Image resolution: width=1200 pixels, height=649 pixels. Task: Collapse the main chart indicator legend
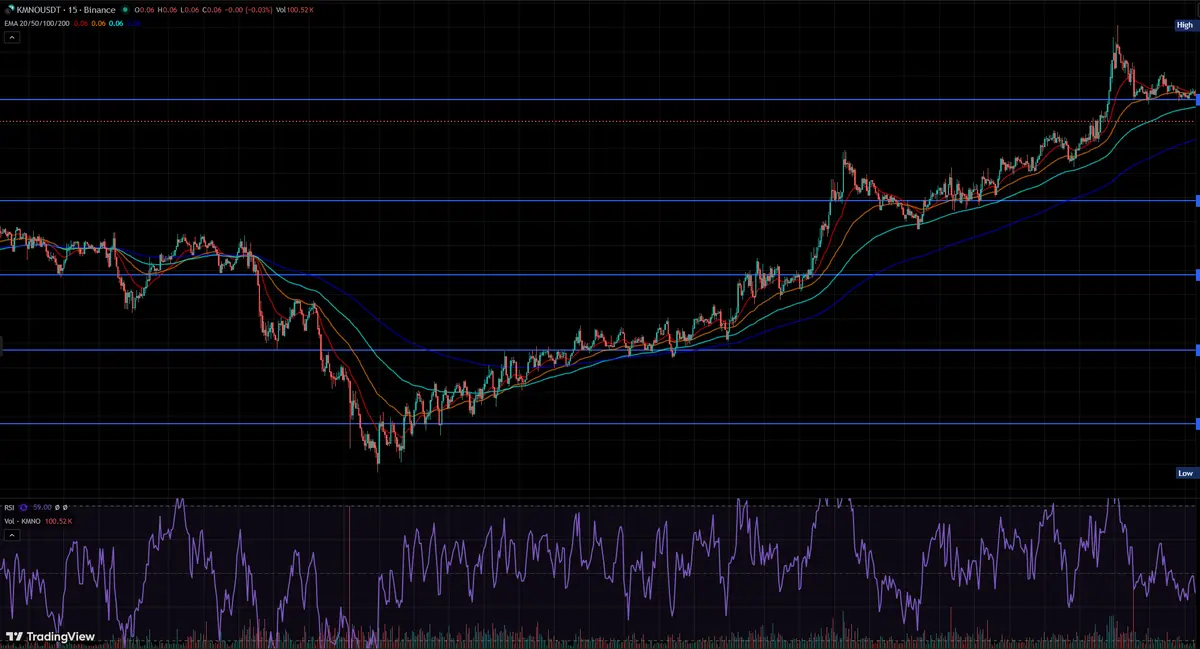click(x=12, y=37)
